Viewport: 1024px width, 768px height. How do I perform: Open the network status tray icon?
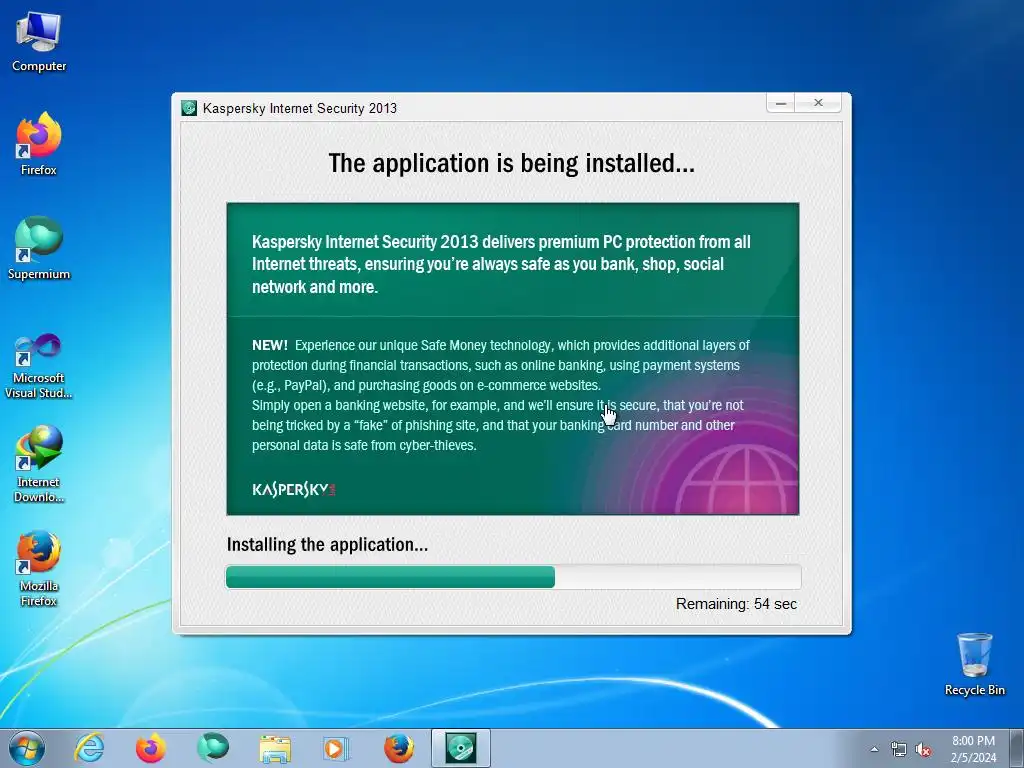tap(899, 750)
